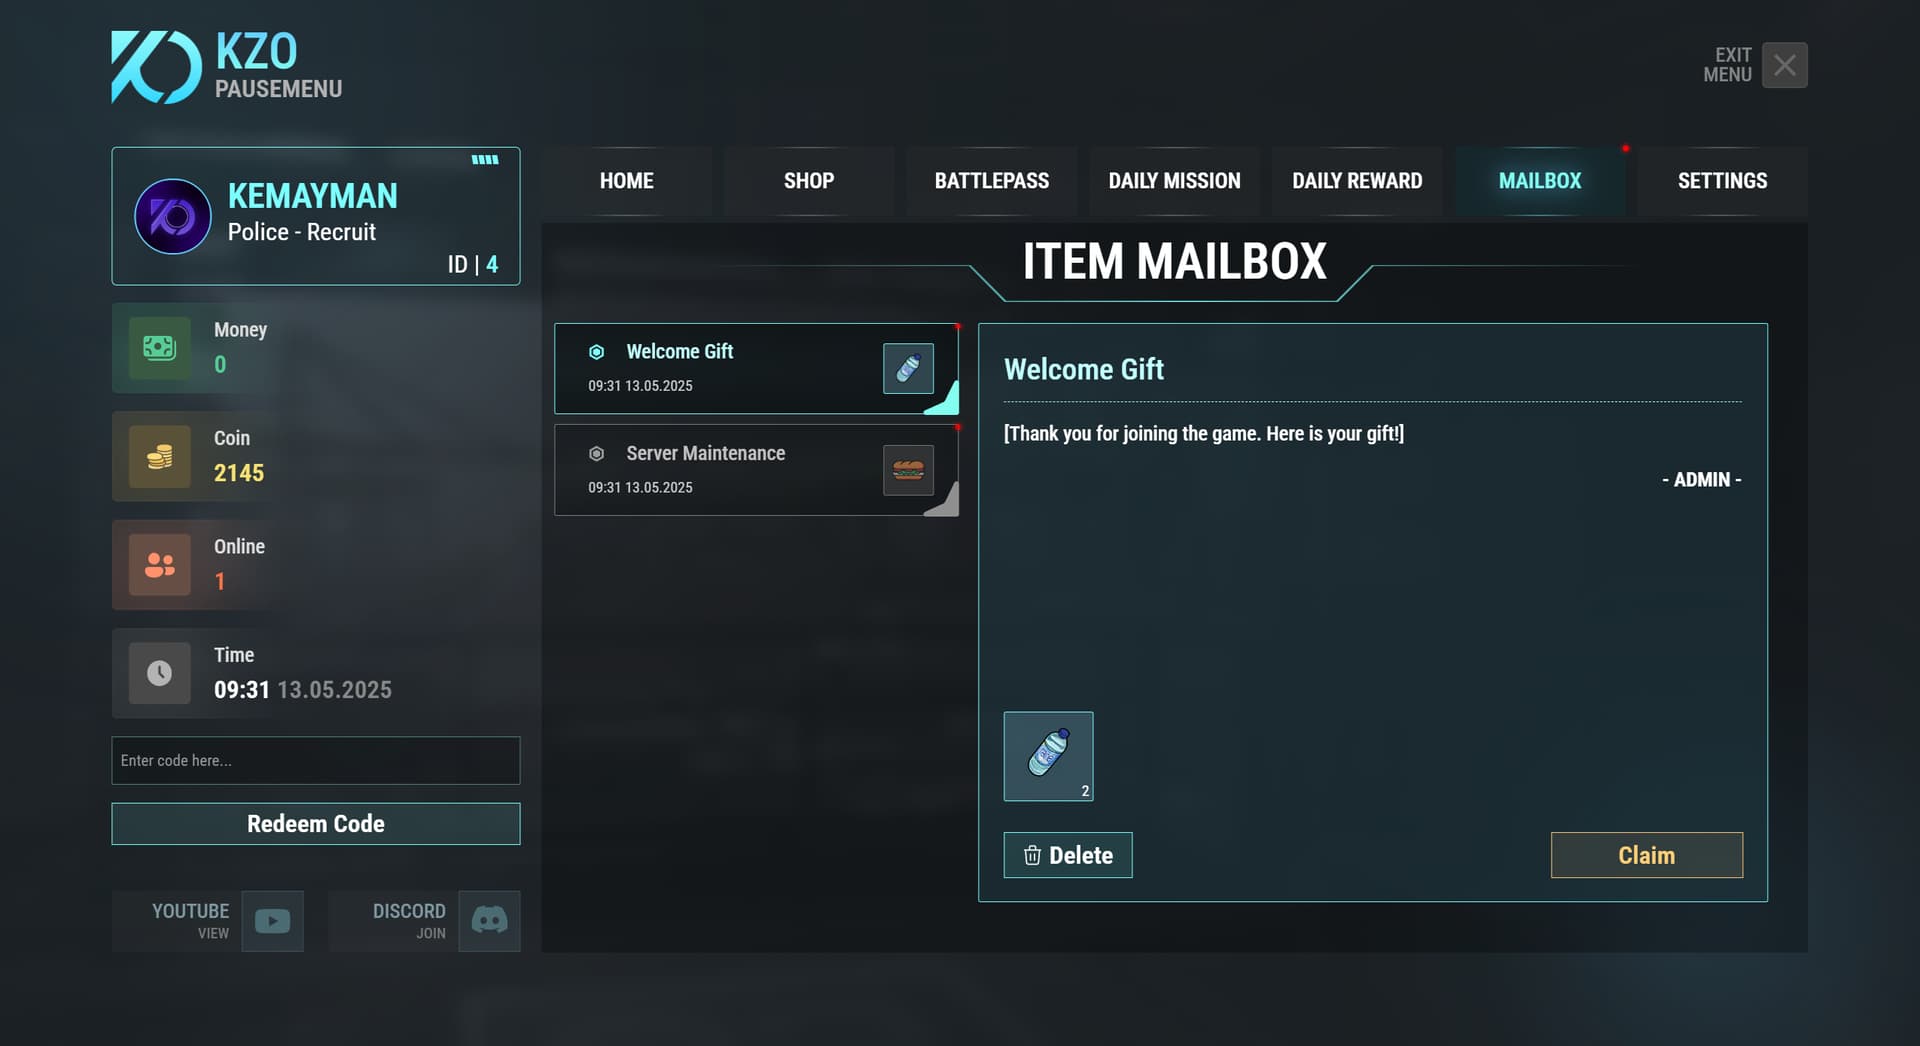
Task: Click the Online players icon
Action: click(x=160, y=565)
